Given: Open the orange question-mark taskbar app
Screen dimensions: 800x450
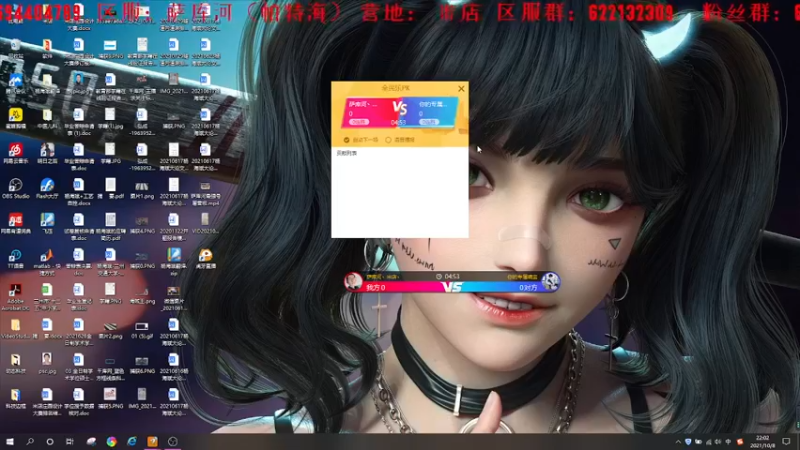Looking at the screenshot, I should coord(152,442).
